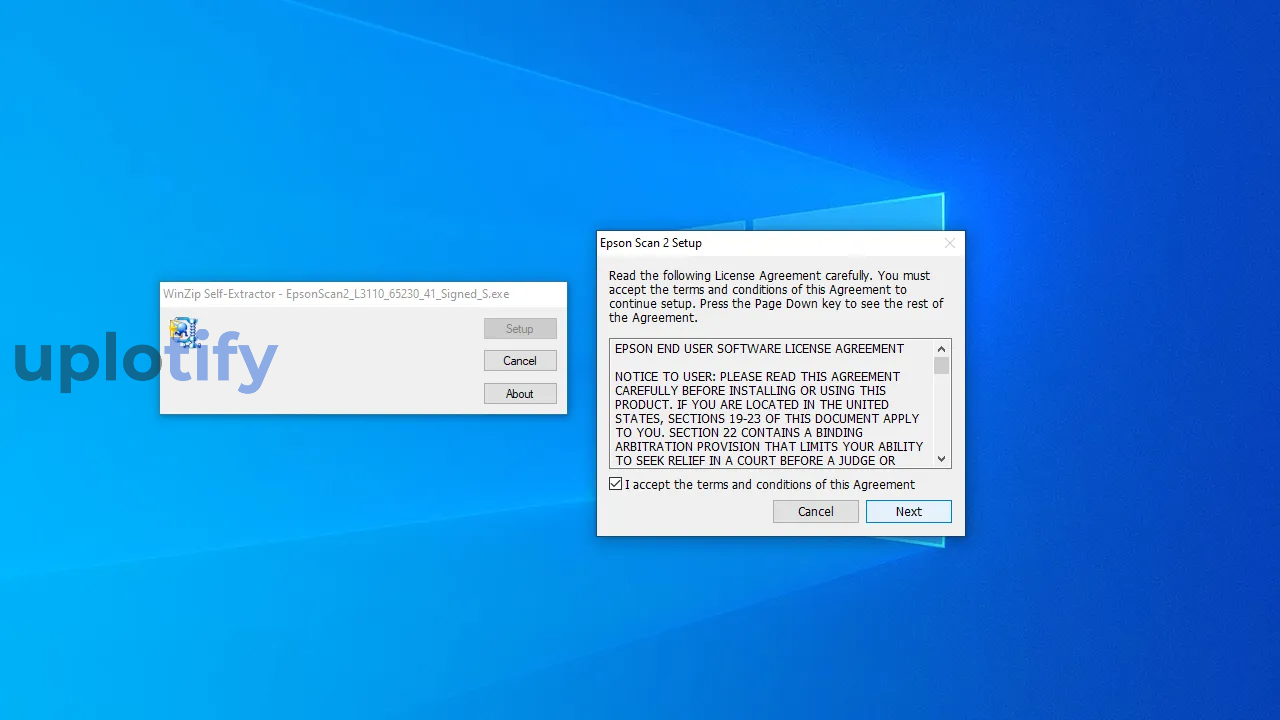Click the greyed Setup button in WinZip Self-Extractor

520,329
